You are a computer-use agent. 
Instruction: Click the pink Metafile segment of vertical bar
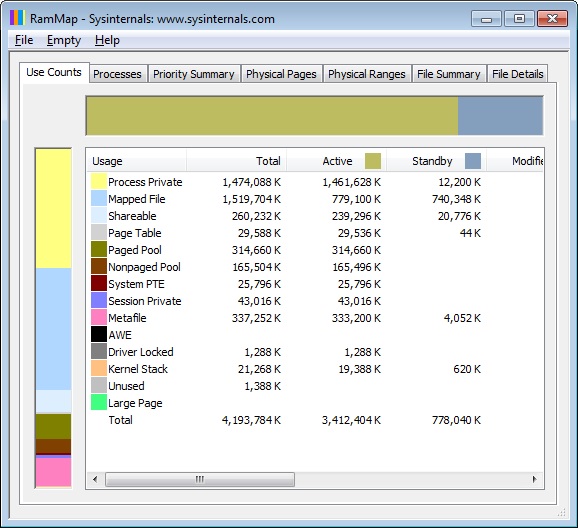pos(53,472)
